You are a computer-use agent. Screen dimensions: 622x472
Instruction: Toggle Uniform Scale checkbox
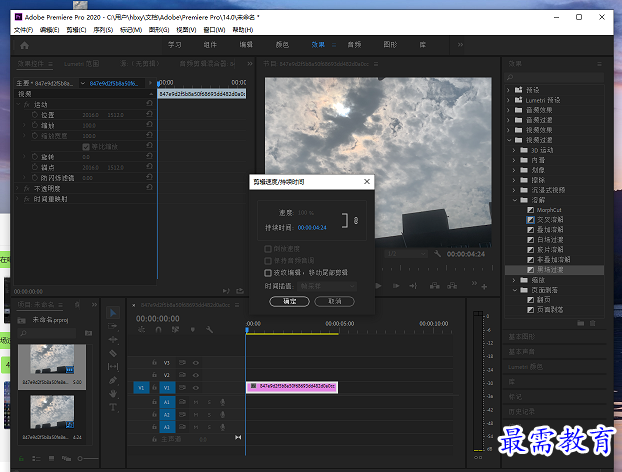pos(86,147)
